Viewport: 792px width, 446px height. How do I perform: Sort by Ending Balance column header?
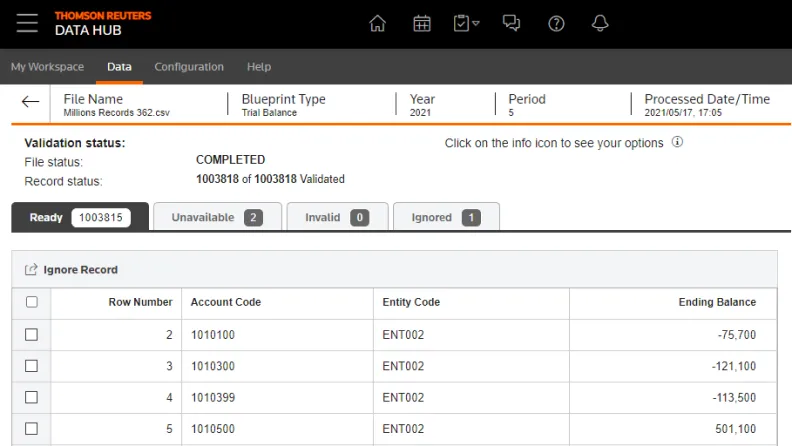pyautogui.click(x=716, y=302)
